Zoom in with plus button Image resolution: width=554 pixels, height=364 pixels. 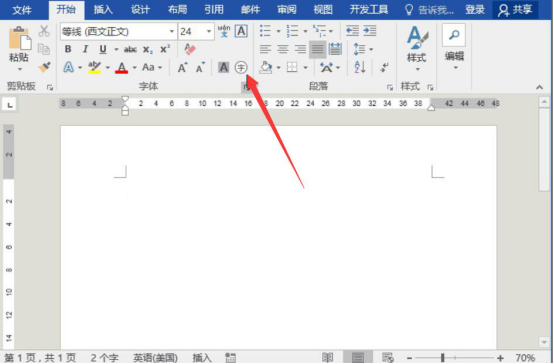click(500, 358)
